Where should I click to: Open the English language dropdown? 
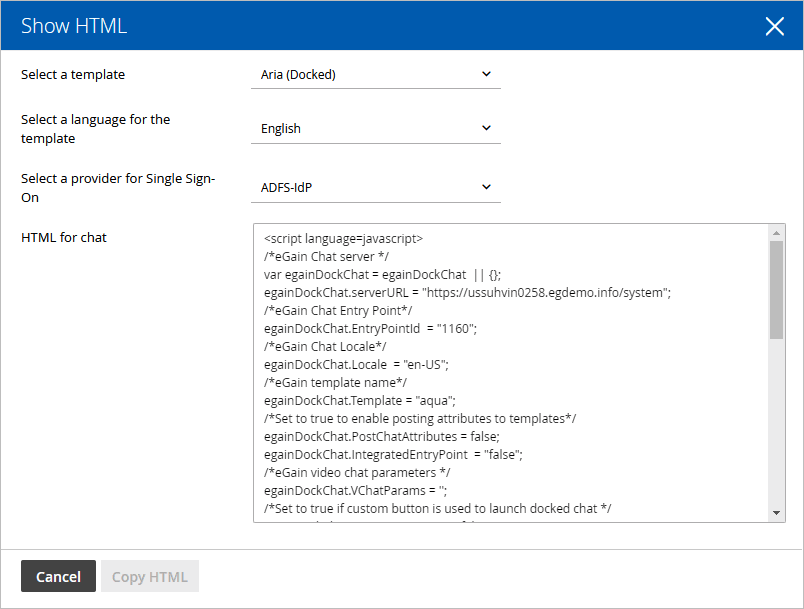(376, 129)
